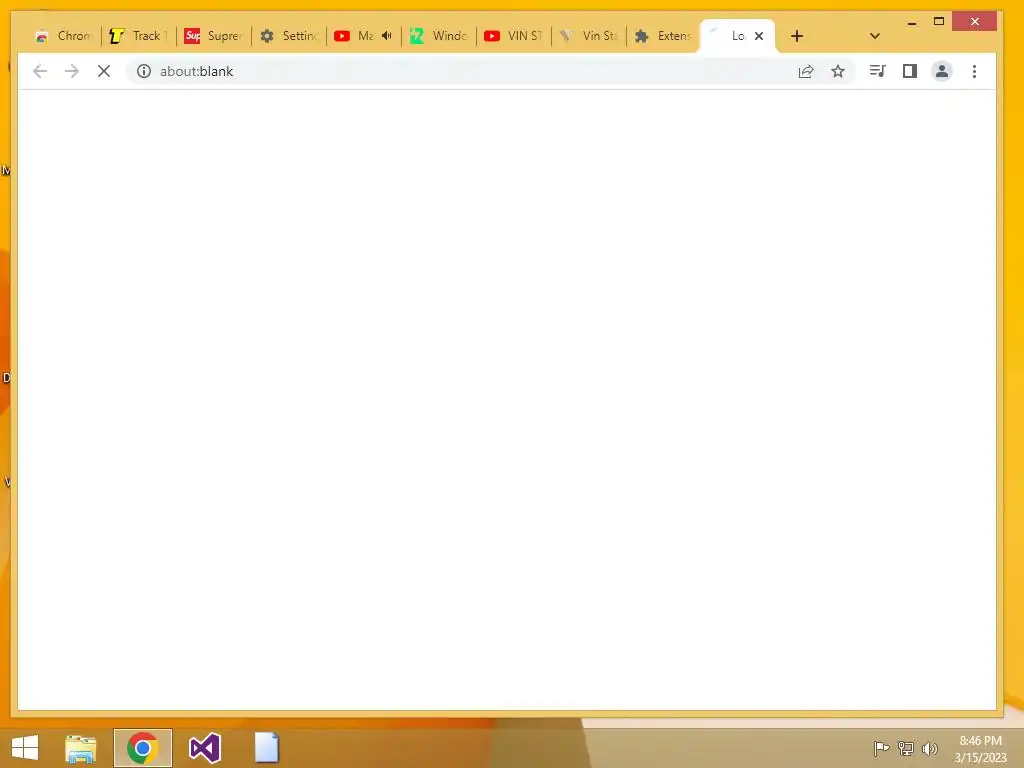Open Chrome three-dot menu
The height and width of the screenshot is (768, 1024).
[974, 71]
